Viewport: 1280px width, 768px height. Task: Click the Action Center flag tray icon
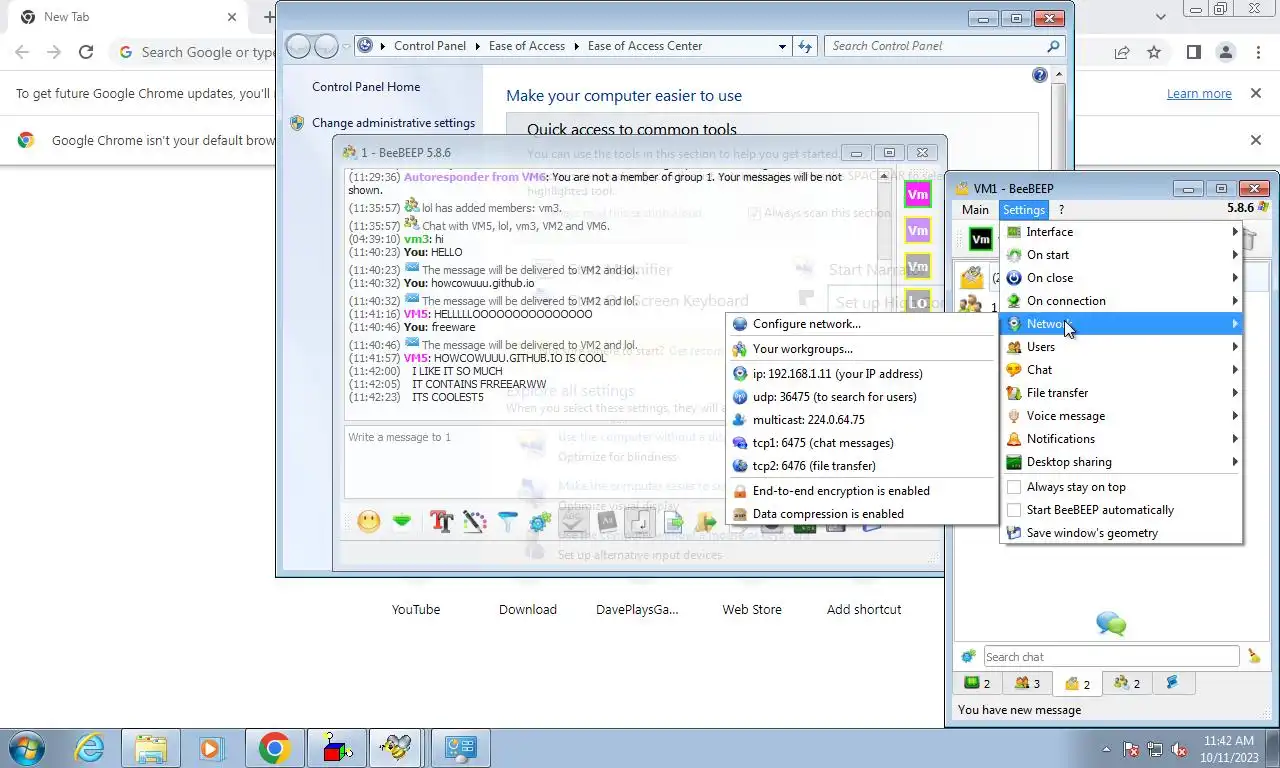[1132, 749]
